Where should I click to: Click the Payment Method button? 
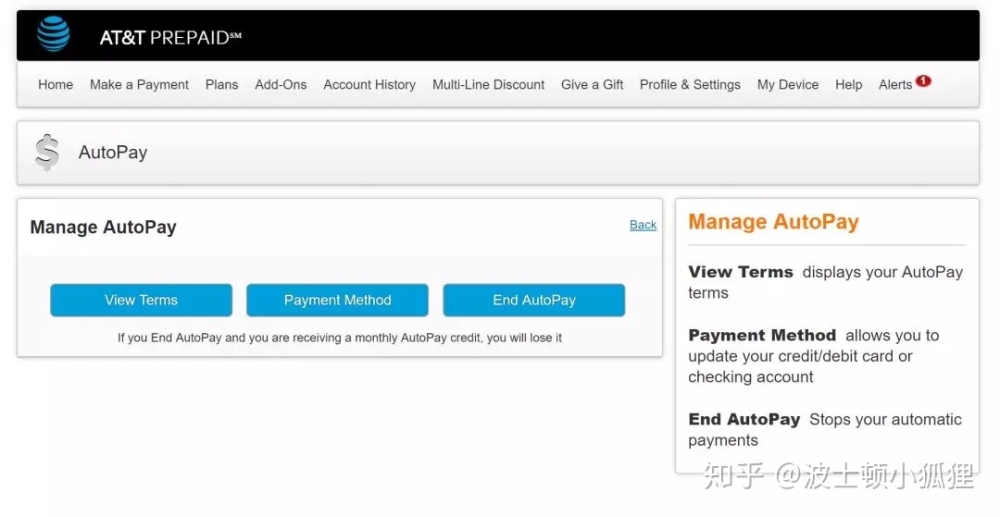tap(337, 300)
